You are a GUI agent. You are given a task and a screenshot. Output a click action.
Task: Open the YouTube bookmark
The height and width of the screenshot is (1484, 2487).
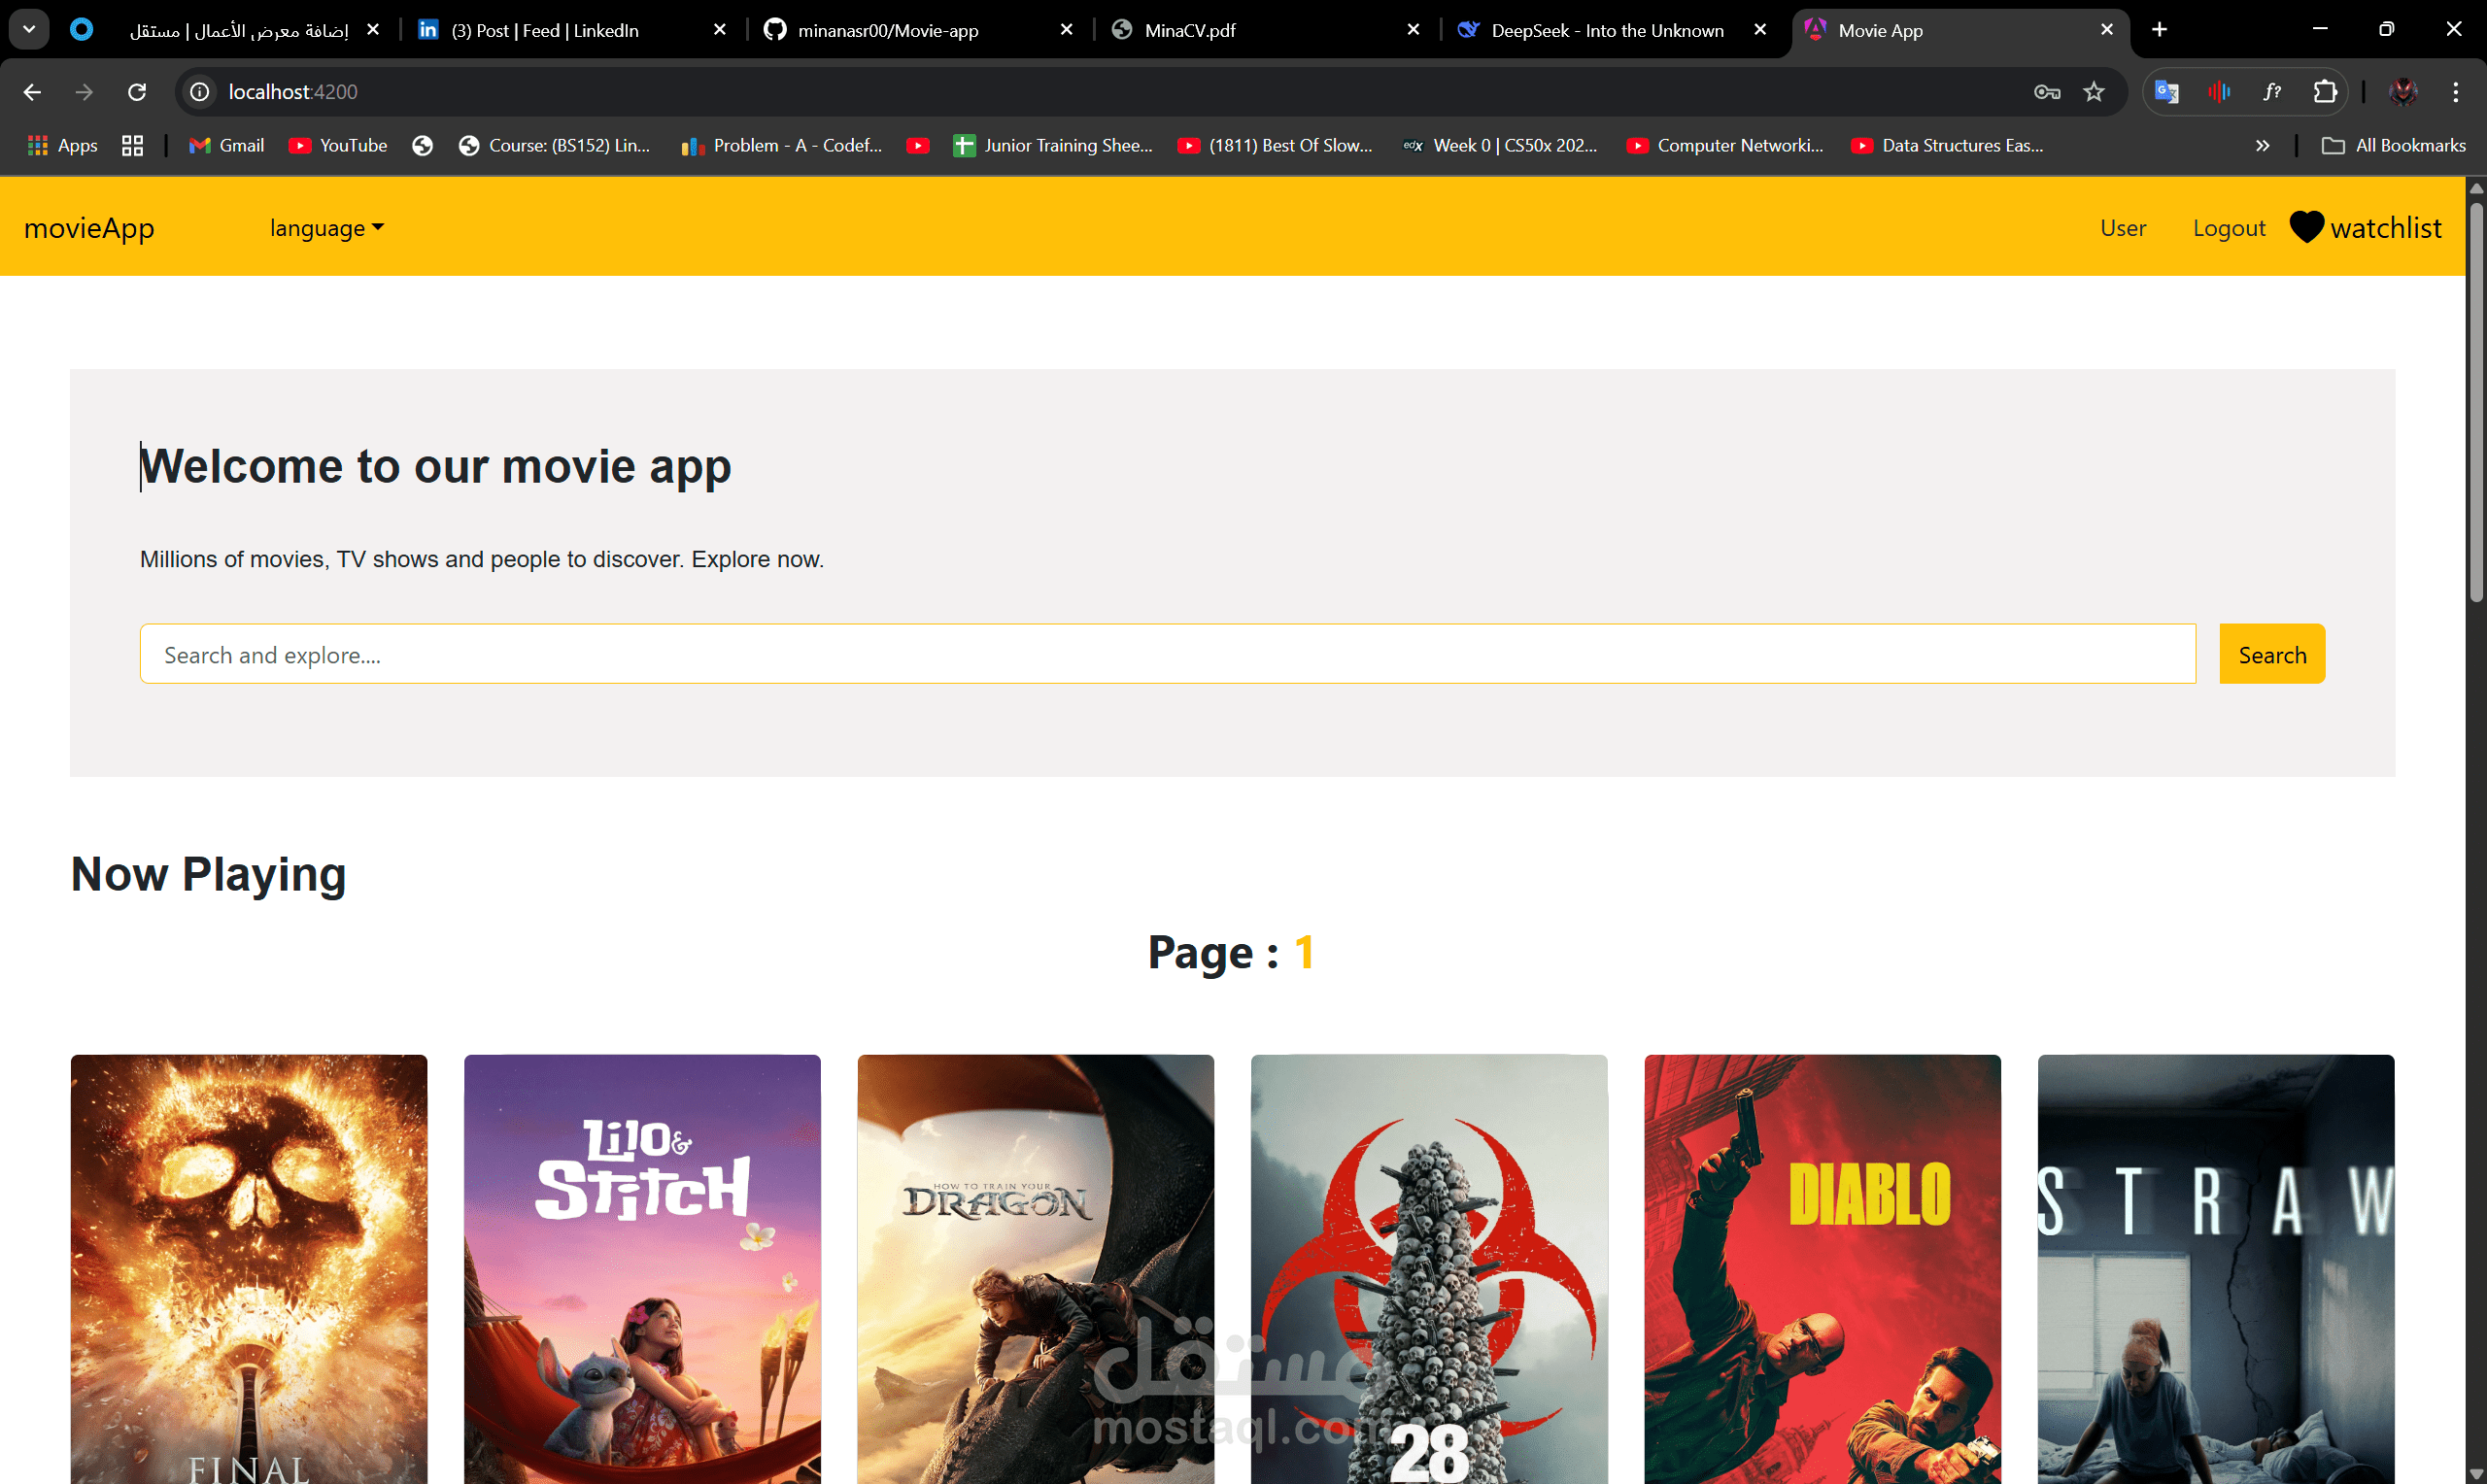(338, 146)
